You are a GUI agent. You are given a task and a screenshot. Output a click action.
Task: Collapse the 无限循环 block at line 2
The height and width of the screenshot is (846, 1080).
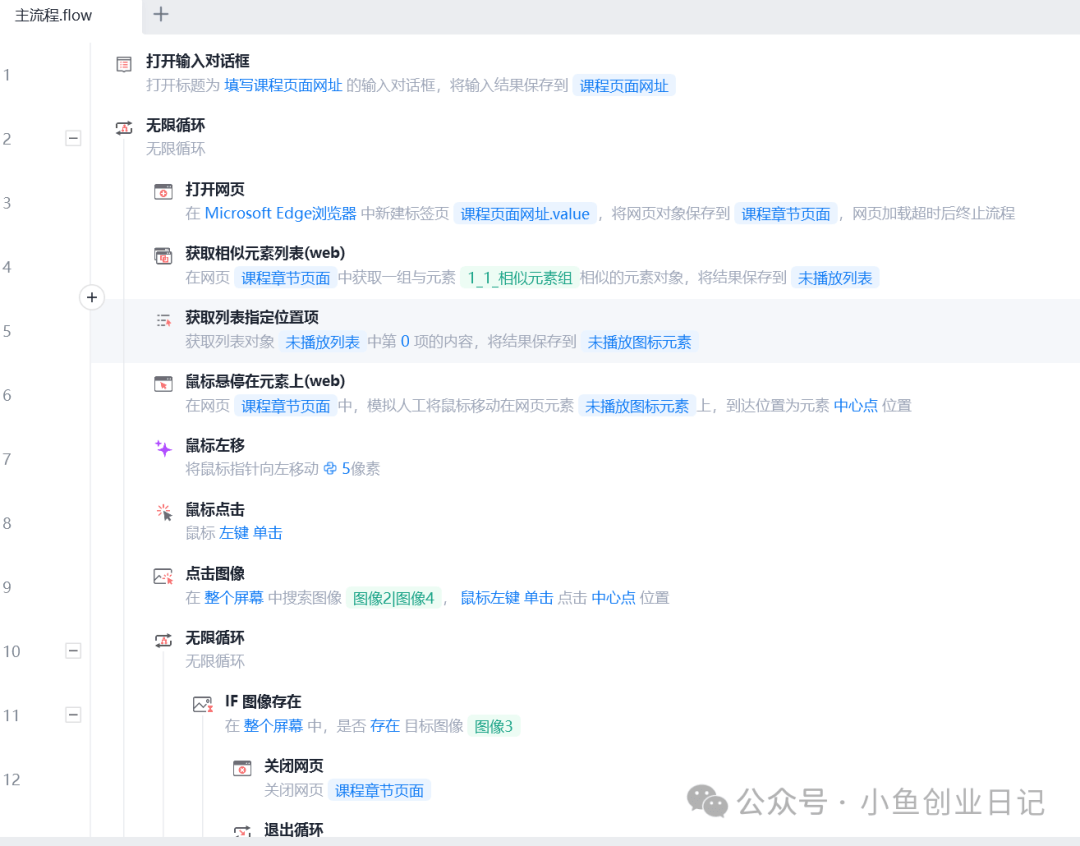tap(73, 139)
